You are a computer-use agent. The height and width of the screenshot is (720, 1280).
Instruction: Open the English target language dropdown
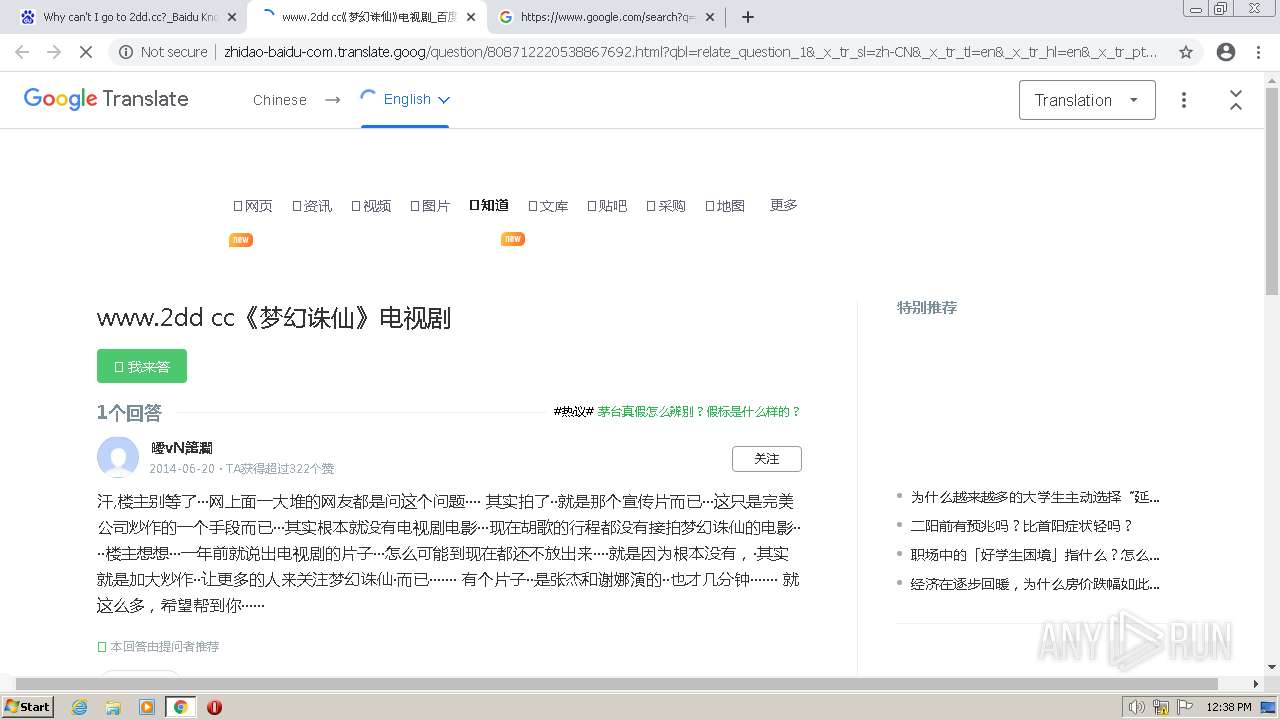click(405, 99)
